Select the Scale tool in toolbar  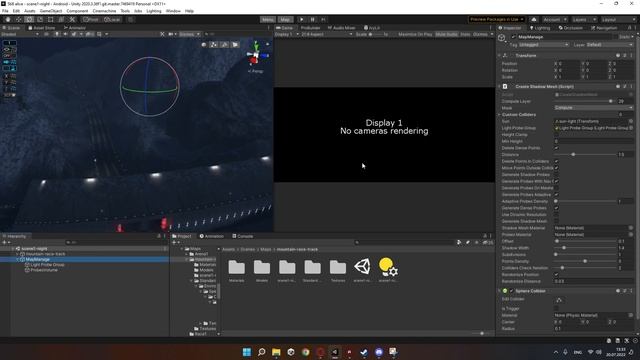pos(40,20)
